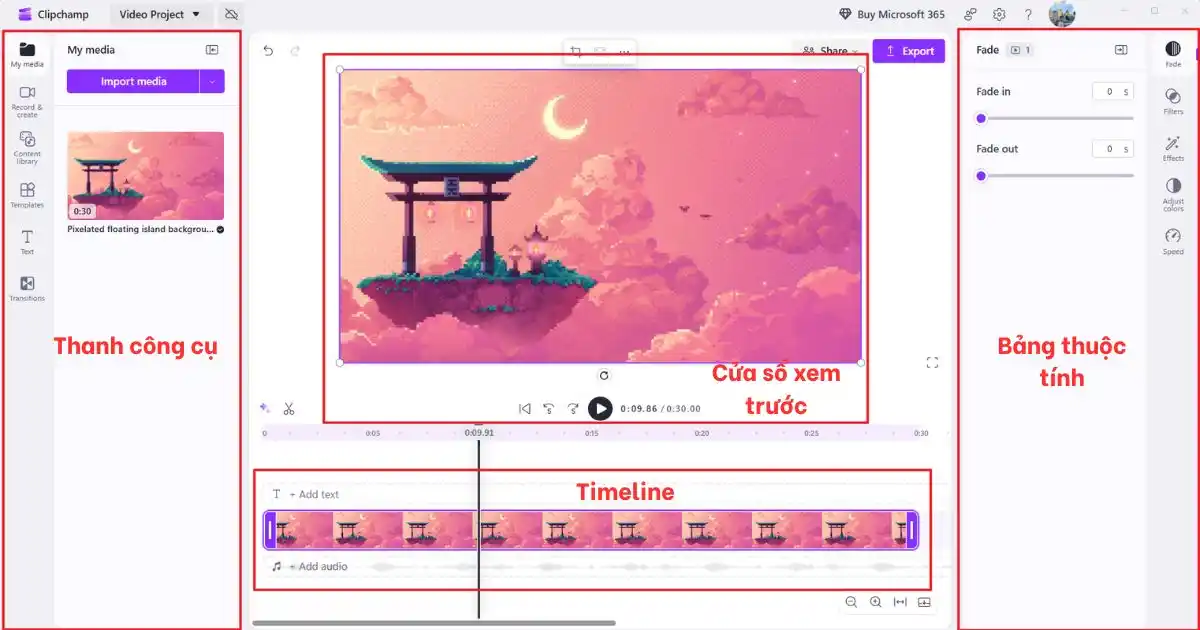This screenshot has height=630, width=1200.
Task: Select the crop tool in floating toolbar
Action: [x=576, y=52]
